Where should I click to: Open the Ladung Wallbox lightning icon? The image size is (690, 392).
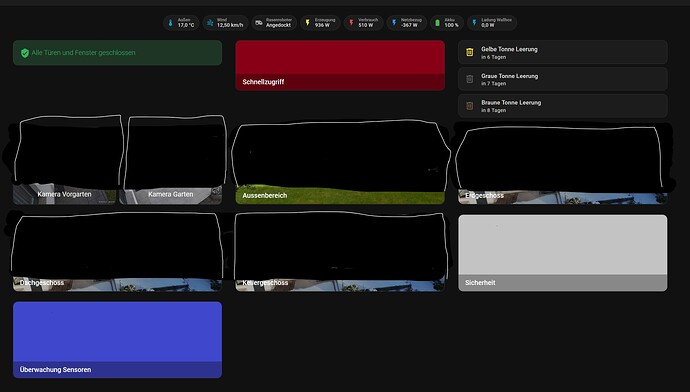pos(474,22)
